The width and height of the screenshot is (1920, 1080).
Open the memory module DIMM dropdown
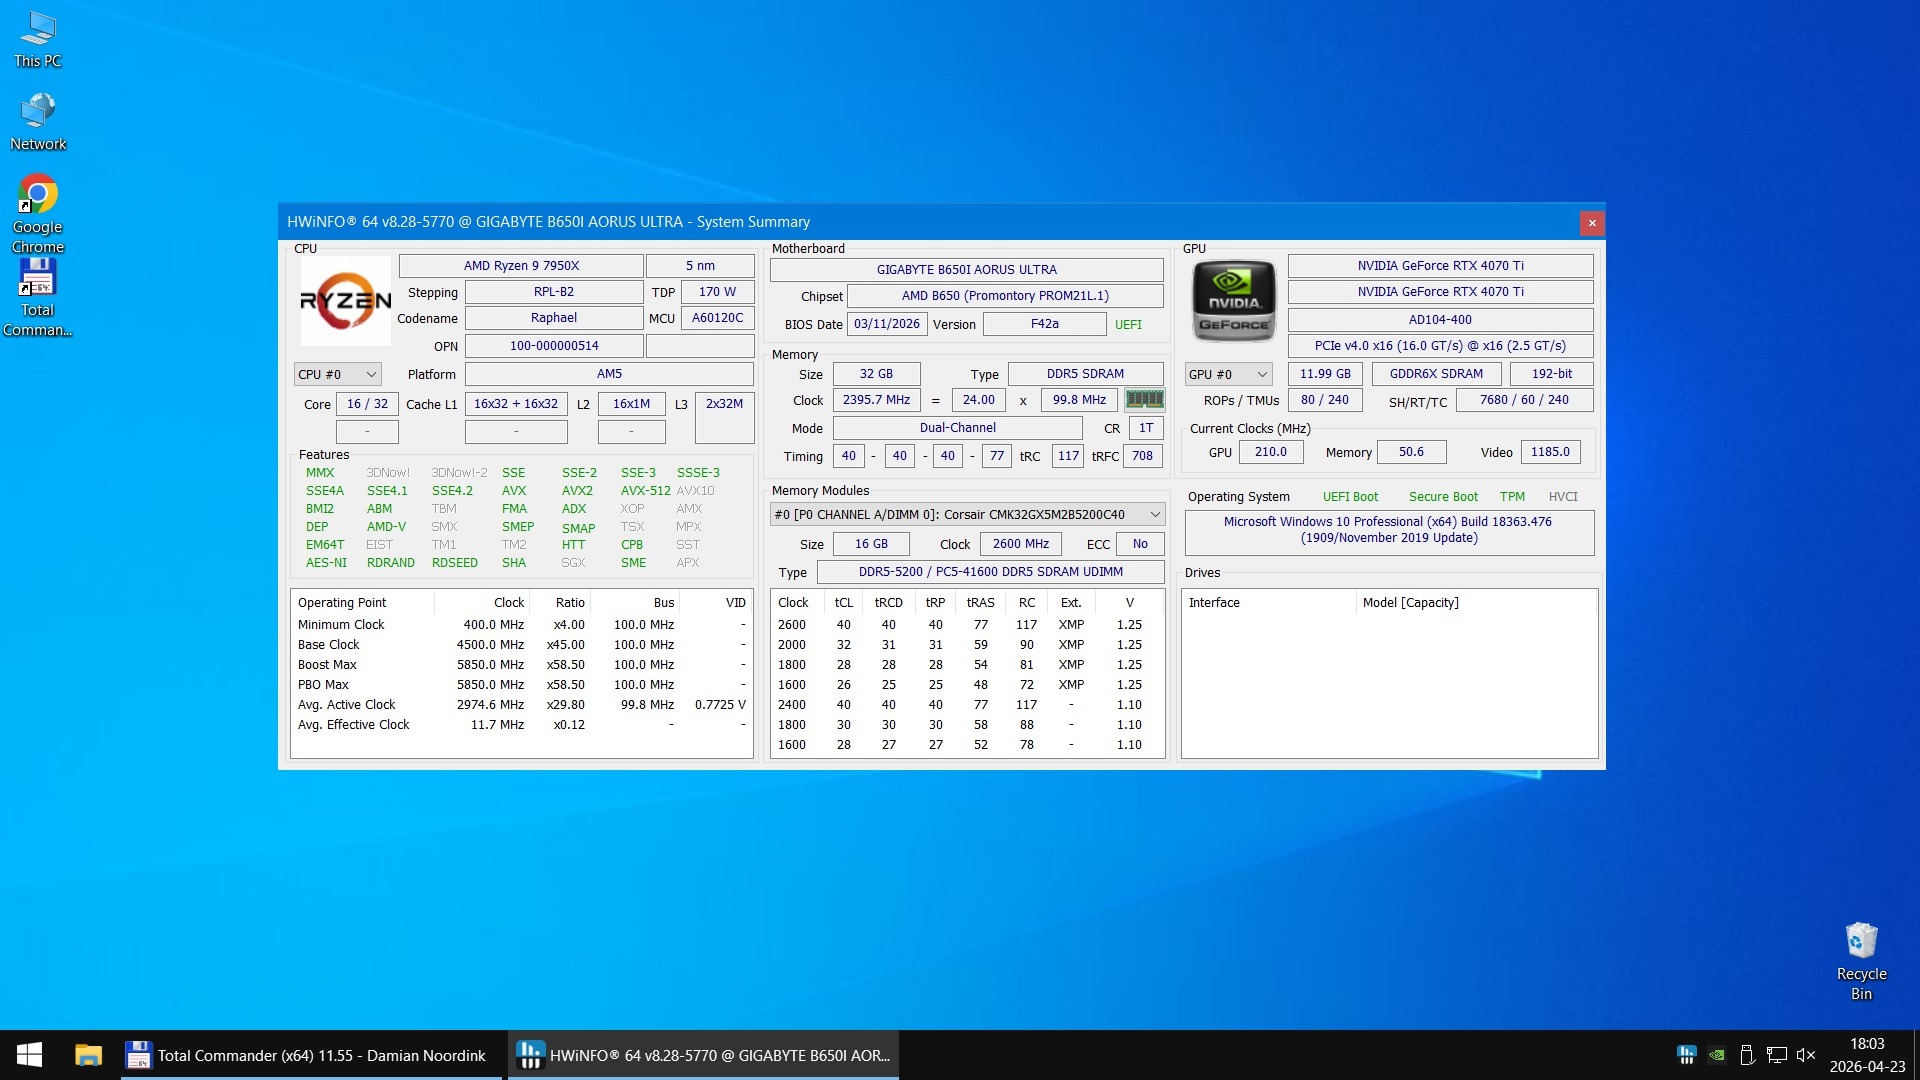click(x=967, y=514)
